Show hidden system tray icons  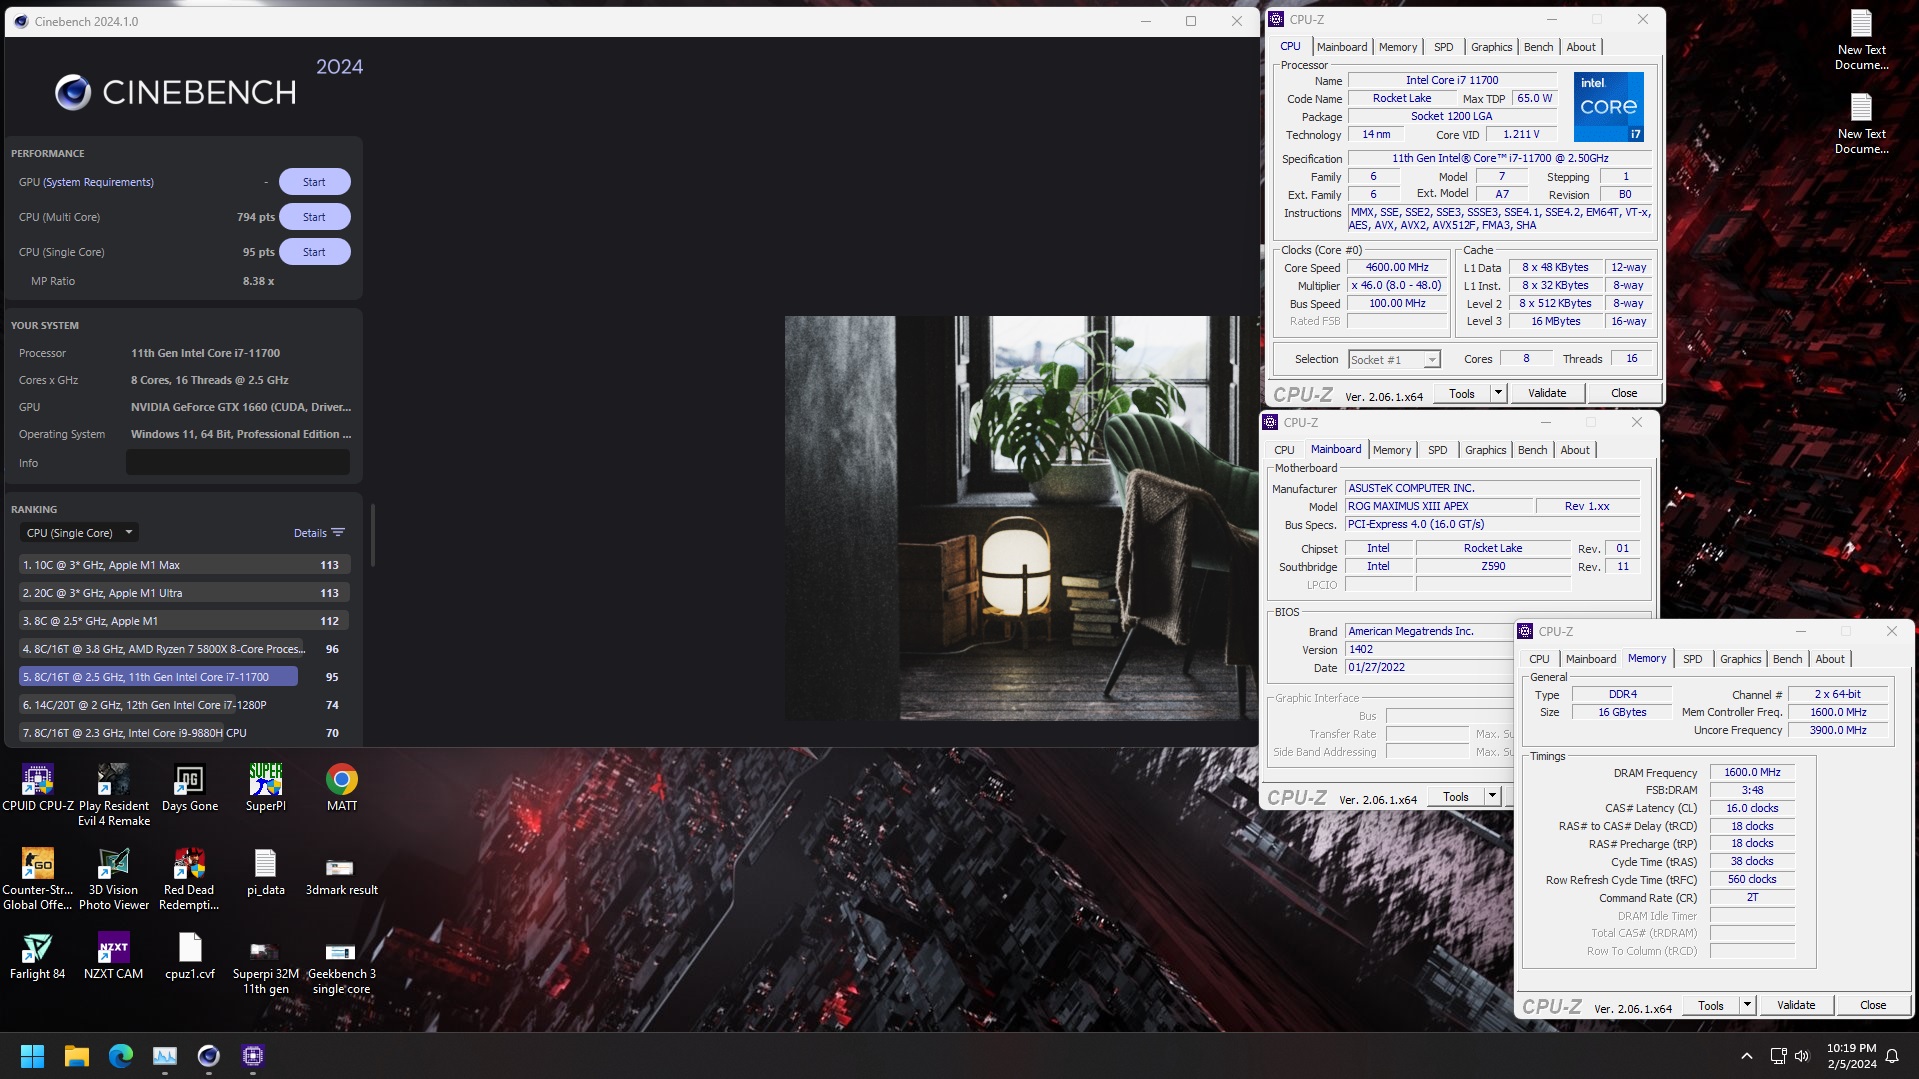pos(1746,1056)
